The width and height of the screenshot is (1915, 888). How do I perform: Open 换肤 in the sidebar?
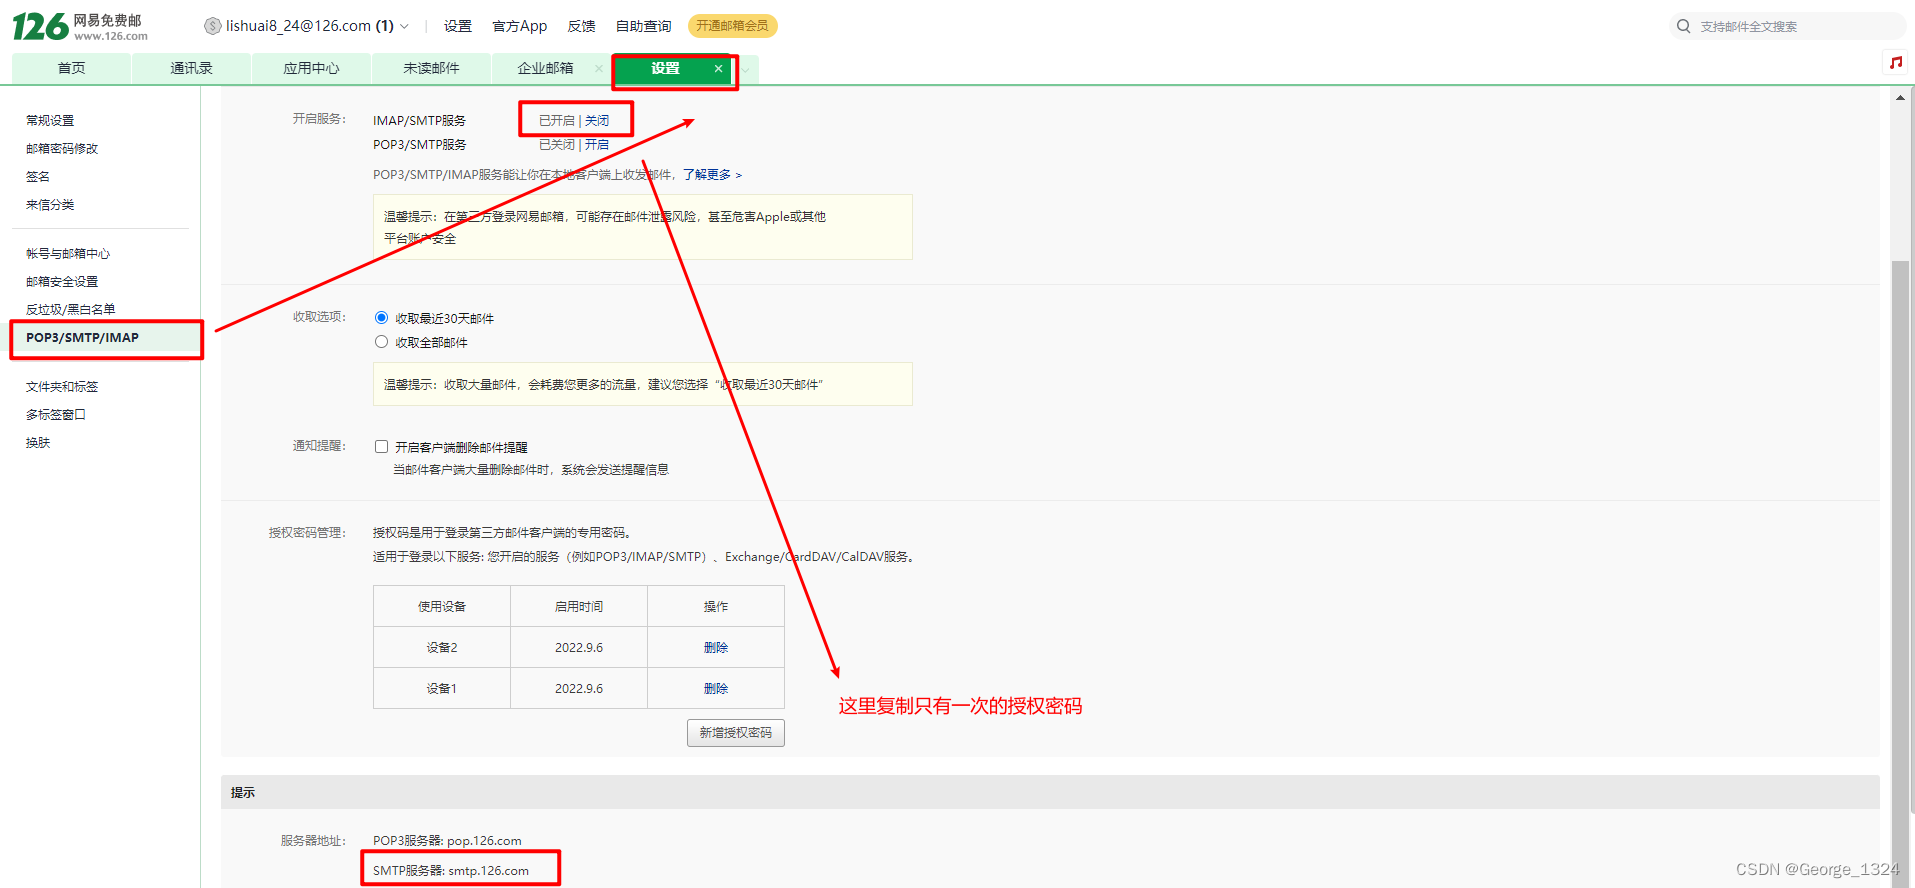[38, 442]
